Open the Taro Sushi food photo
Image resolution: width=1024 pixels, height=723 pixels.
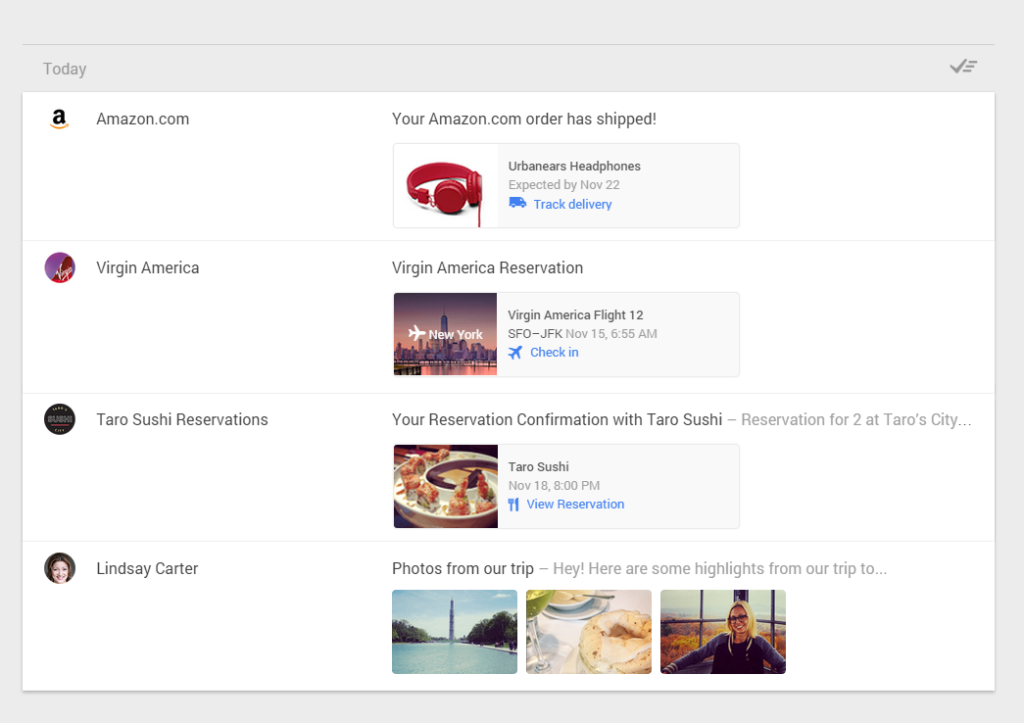click(445, 487)
